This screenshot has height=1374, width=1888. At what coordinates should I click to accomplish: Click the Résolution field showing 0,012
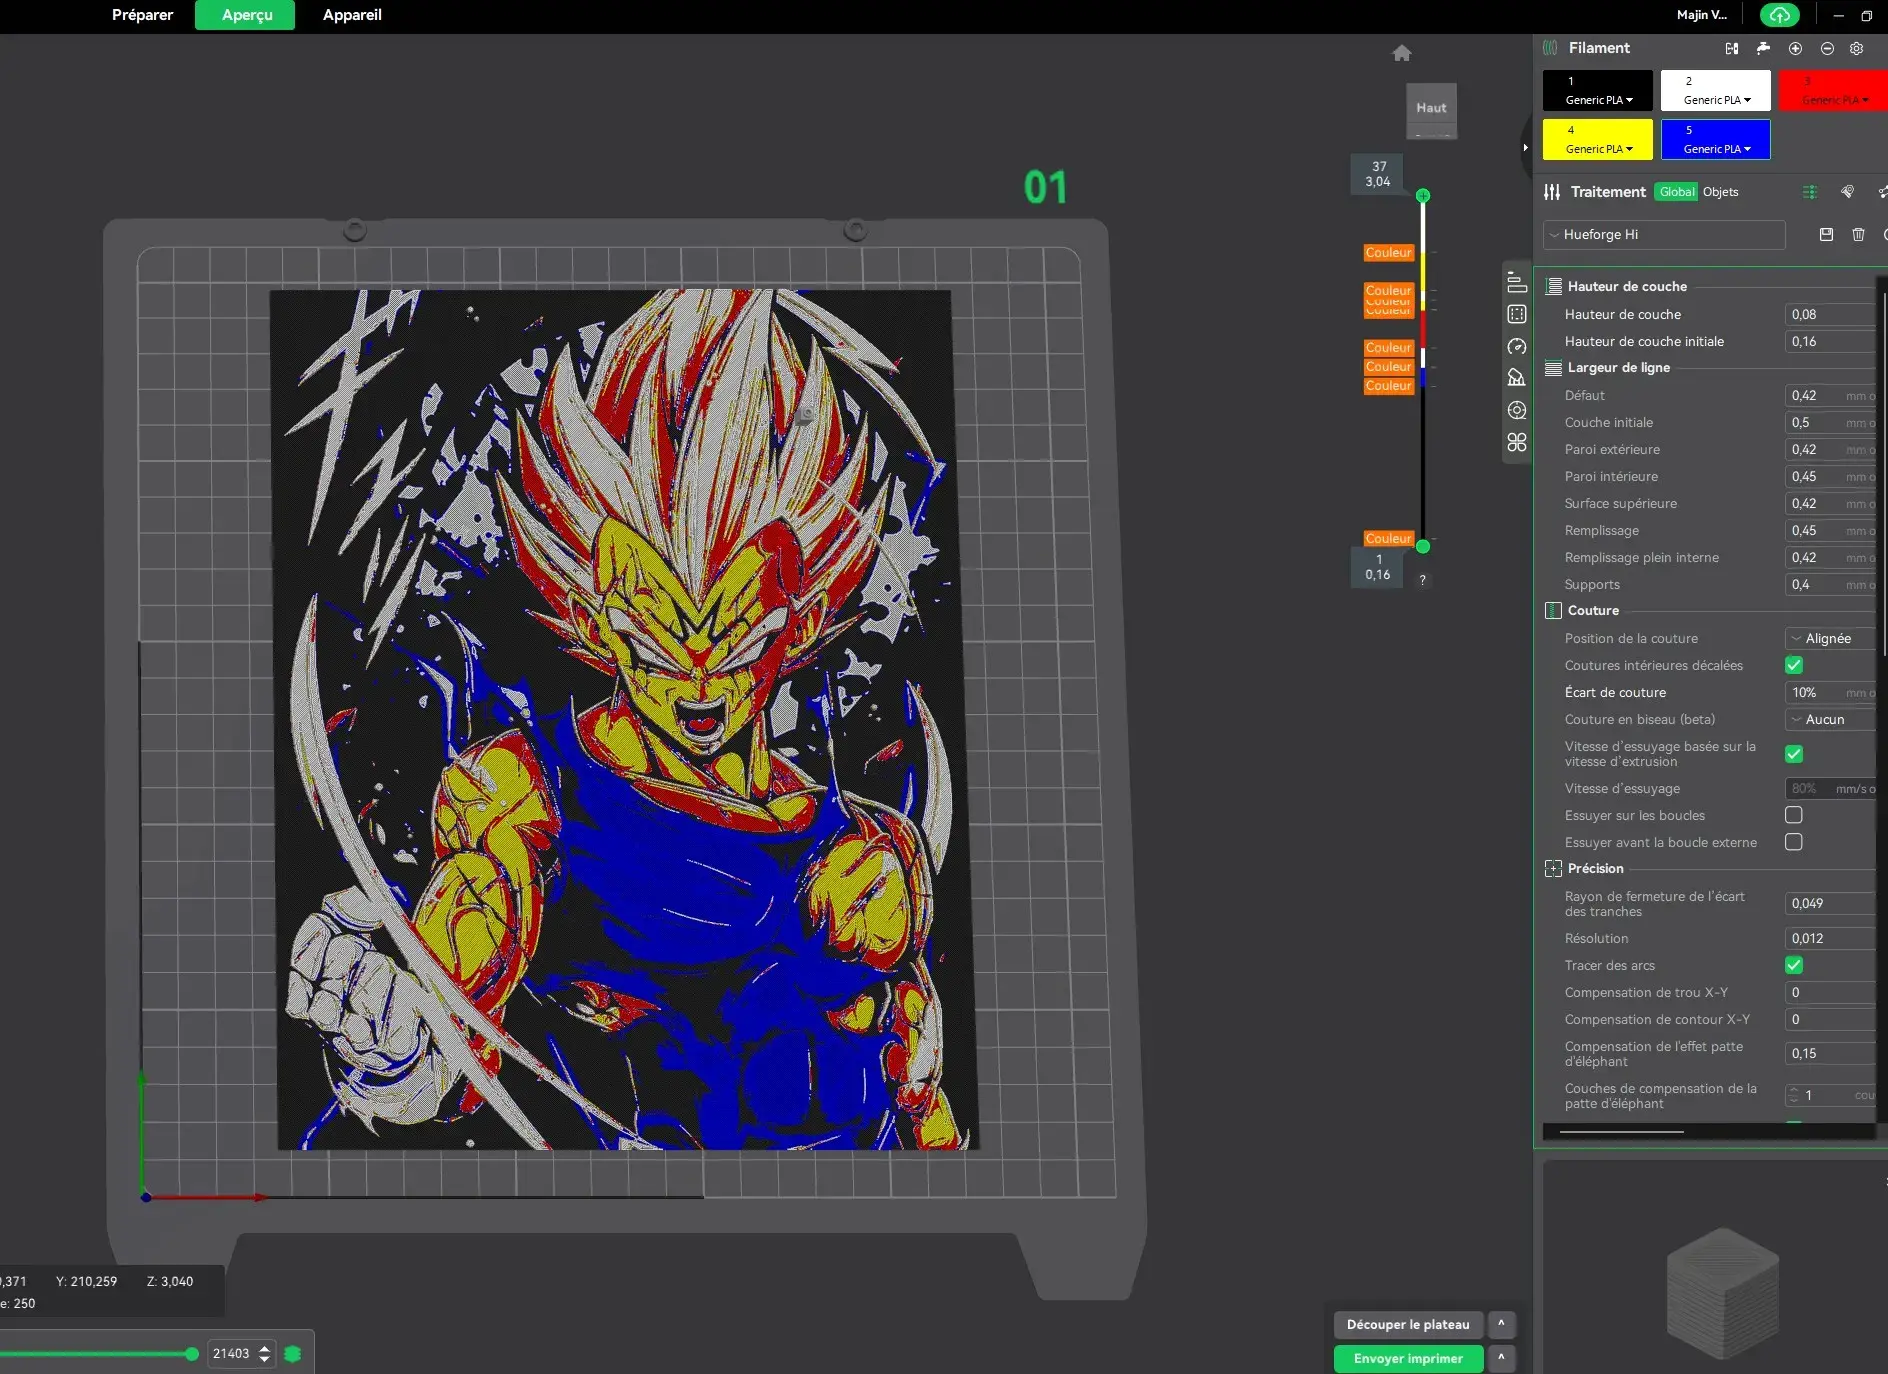click(x=1830, y=939)
